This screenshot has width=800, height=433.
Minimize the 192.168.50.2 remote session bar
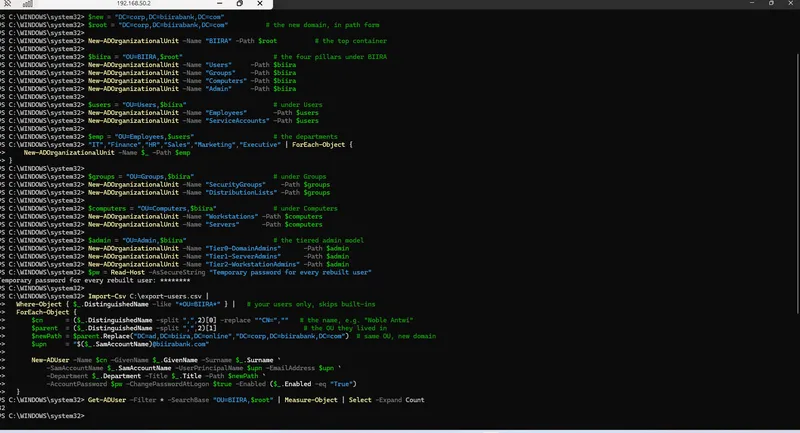[x=219, y=4]
